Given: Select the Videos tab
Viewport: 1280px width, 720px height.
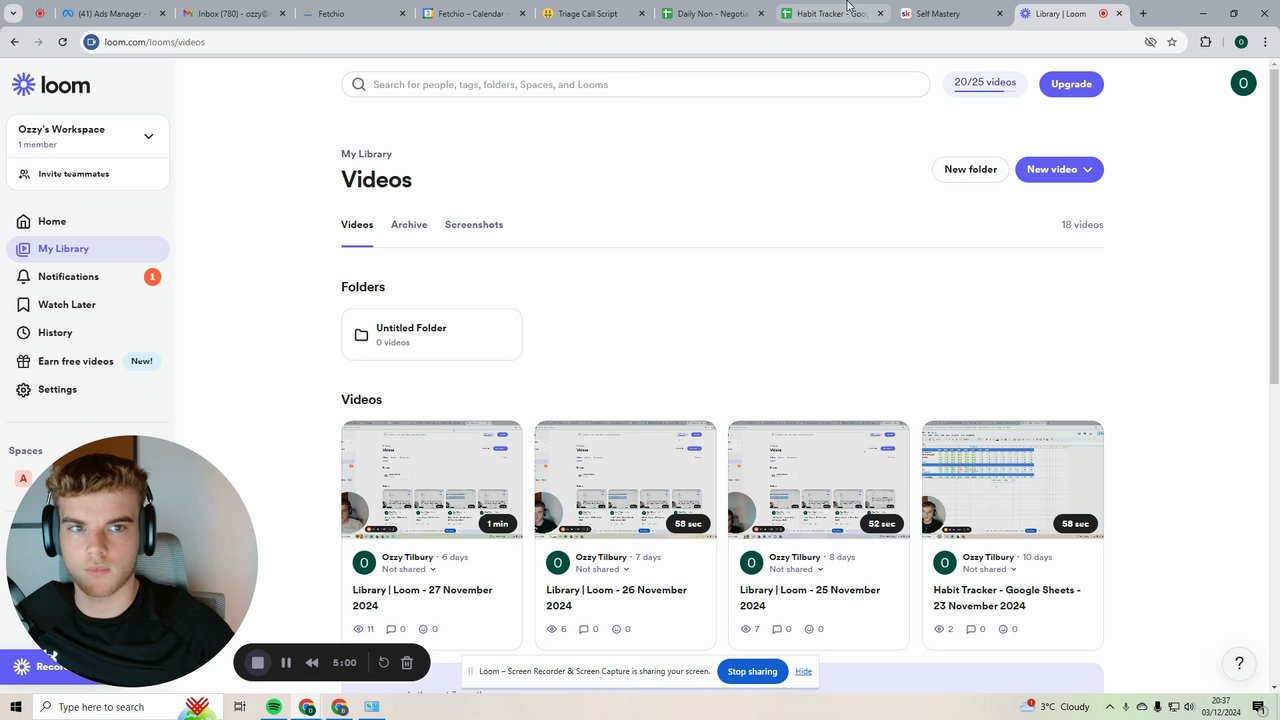Looking at the screenshot, I should [x=357, y=225].
